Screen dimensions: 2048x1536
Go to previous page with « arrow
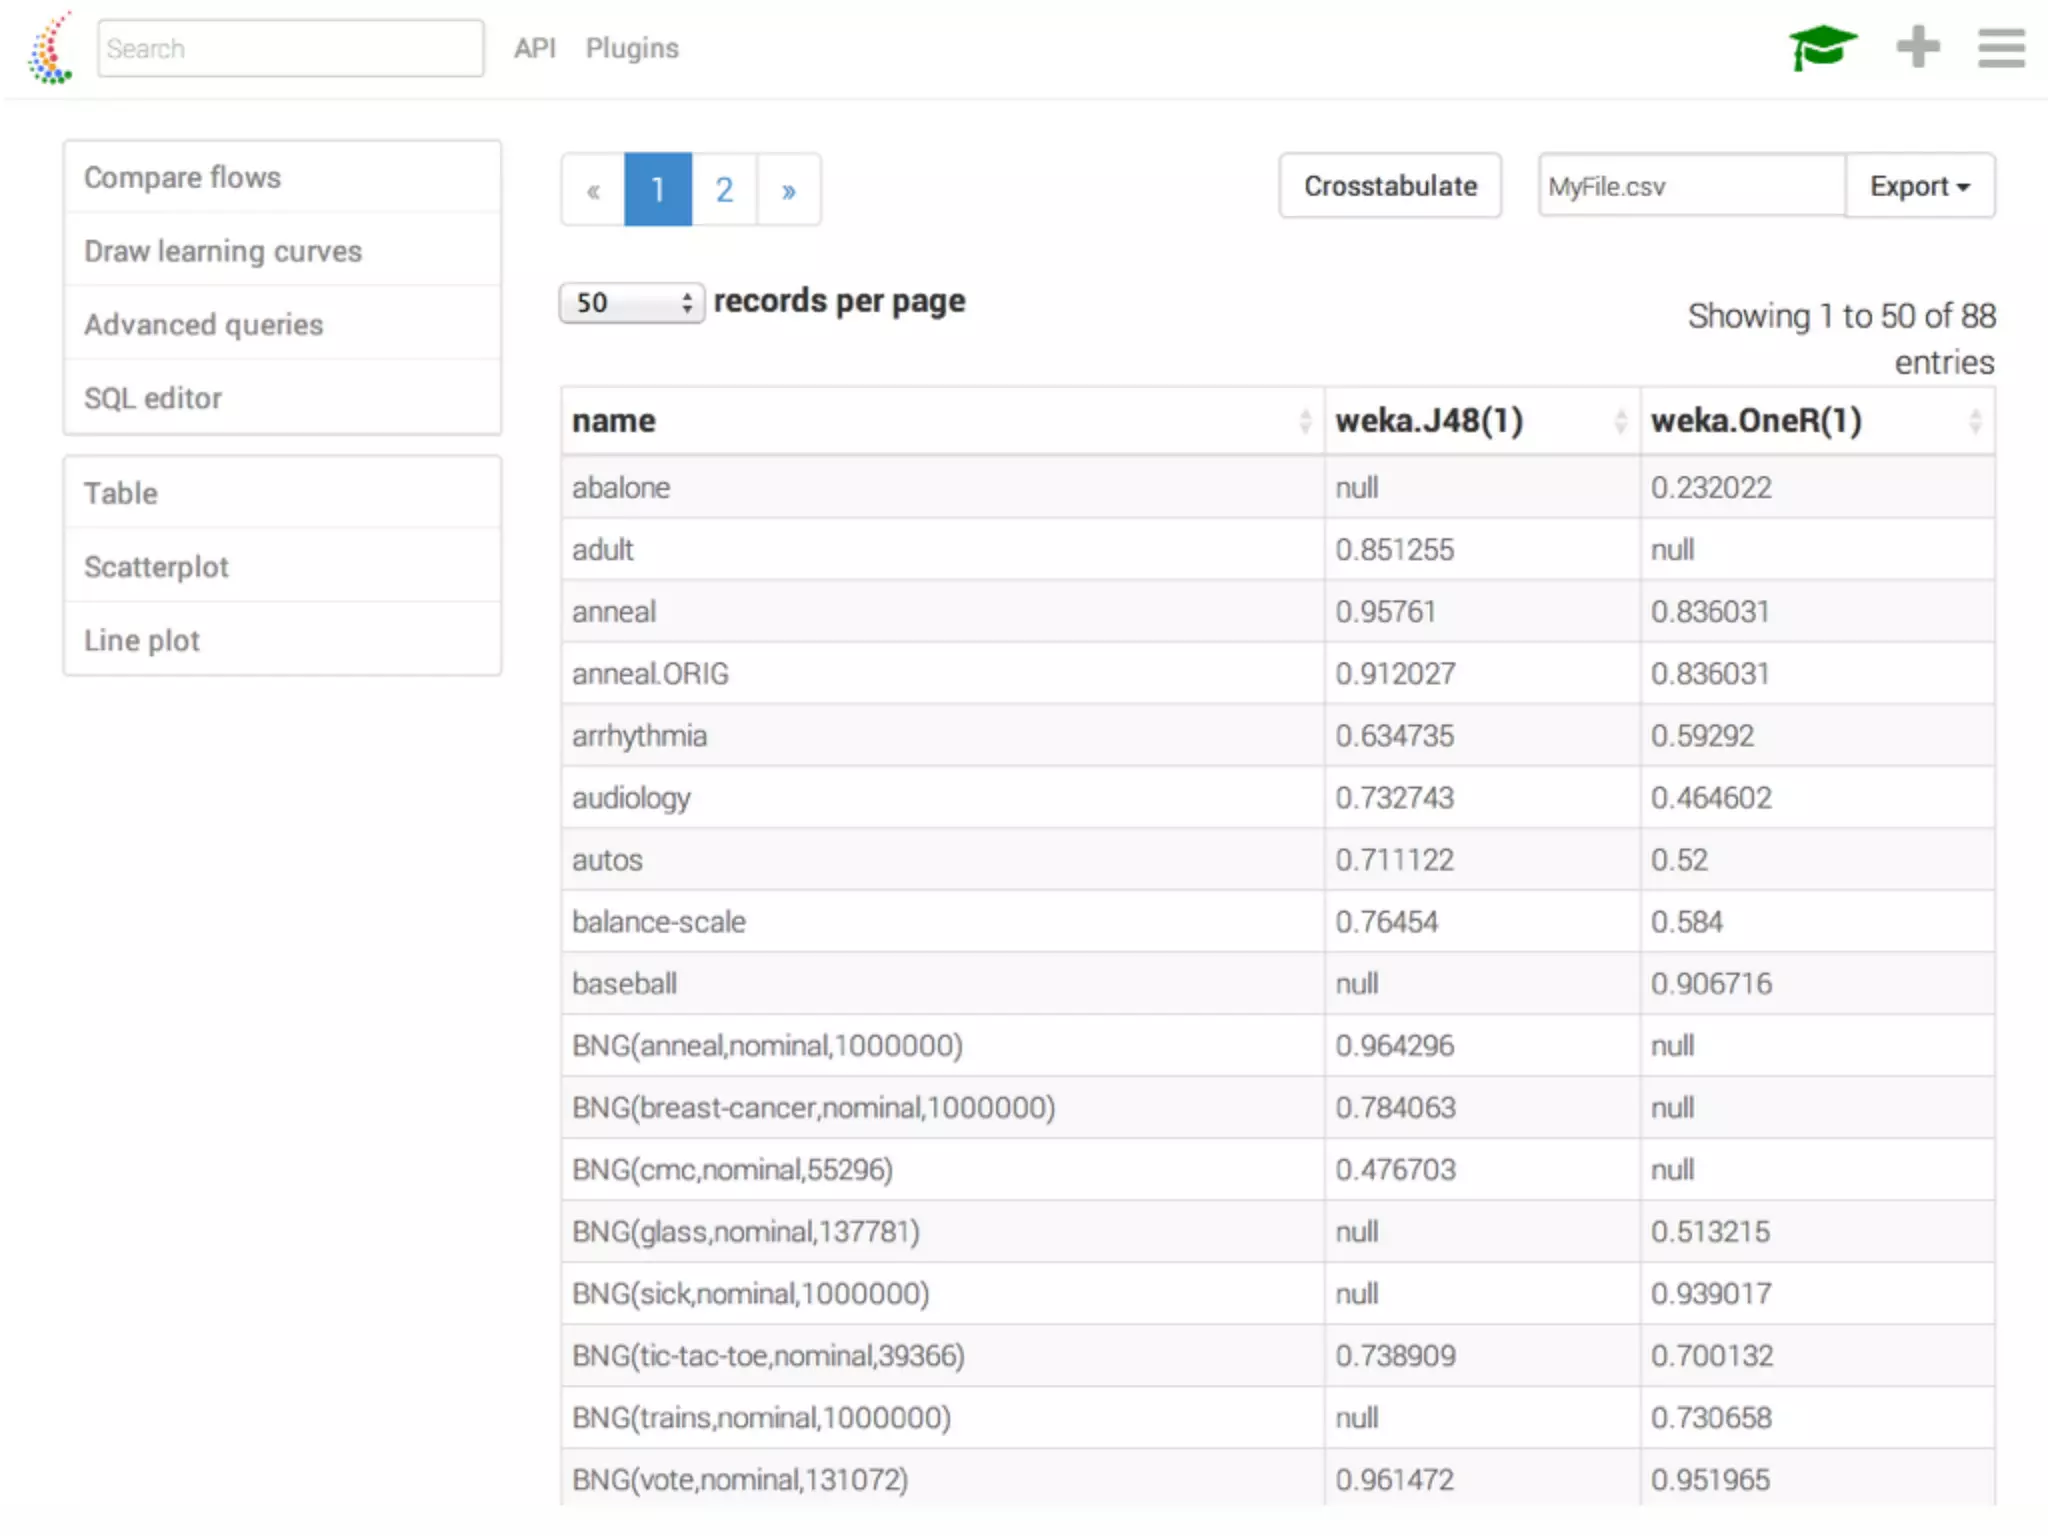click(593, 190)
